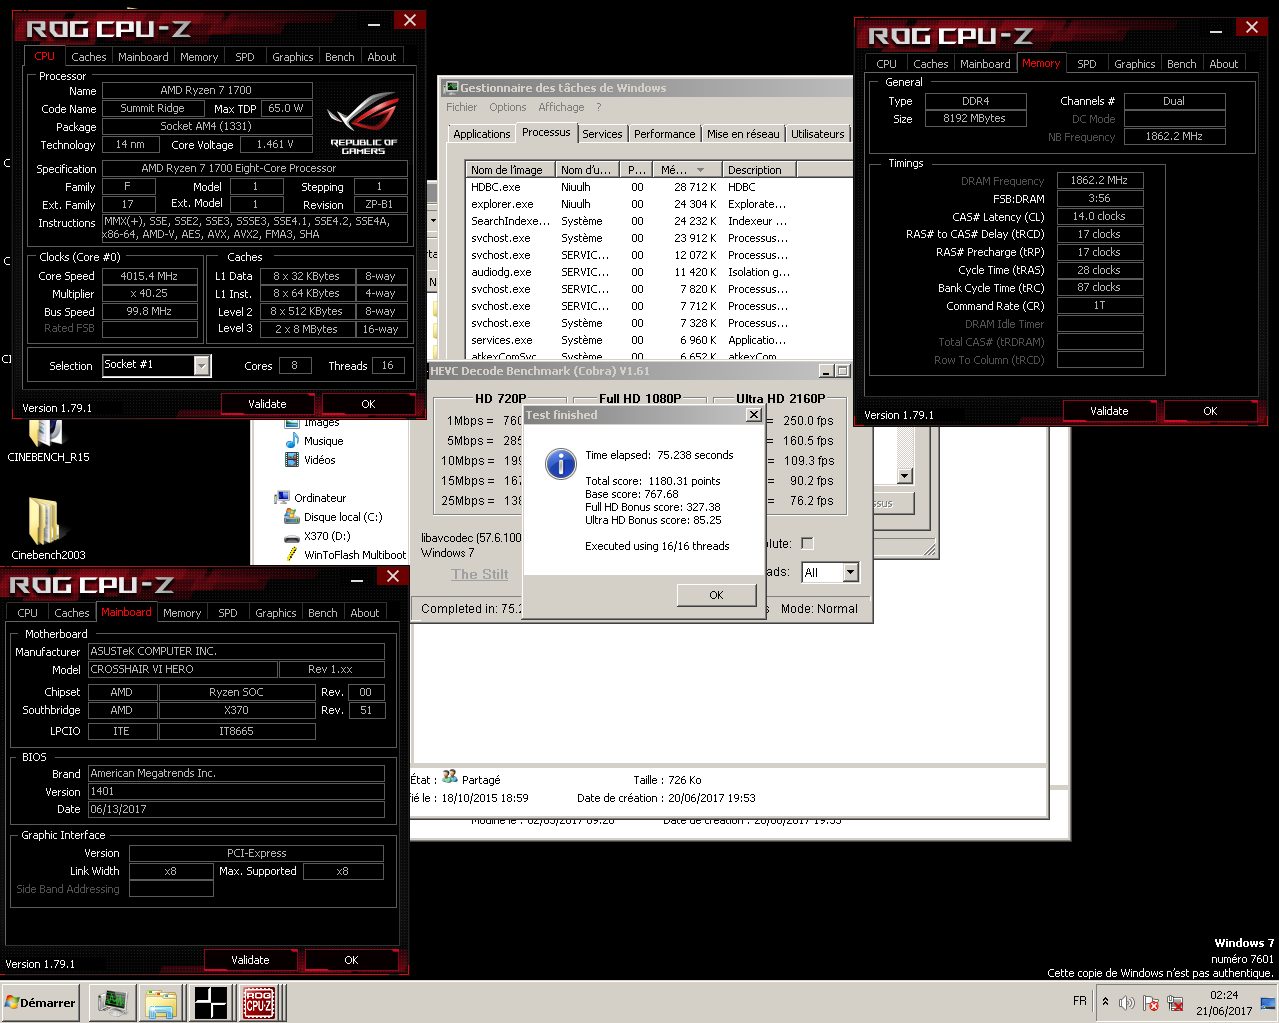Open Caches tab in CPU tab CPU-Z window
This screenshot has height=1023, width=1279.
click(x=89, y=57)
